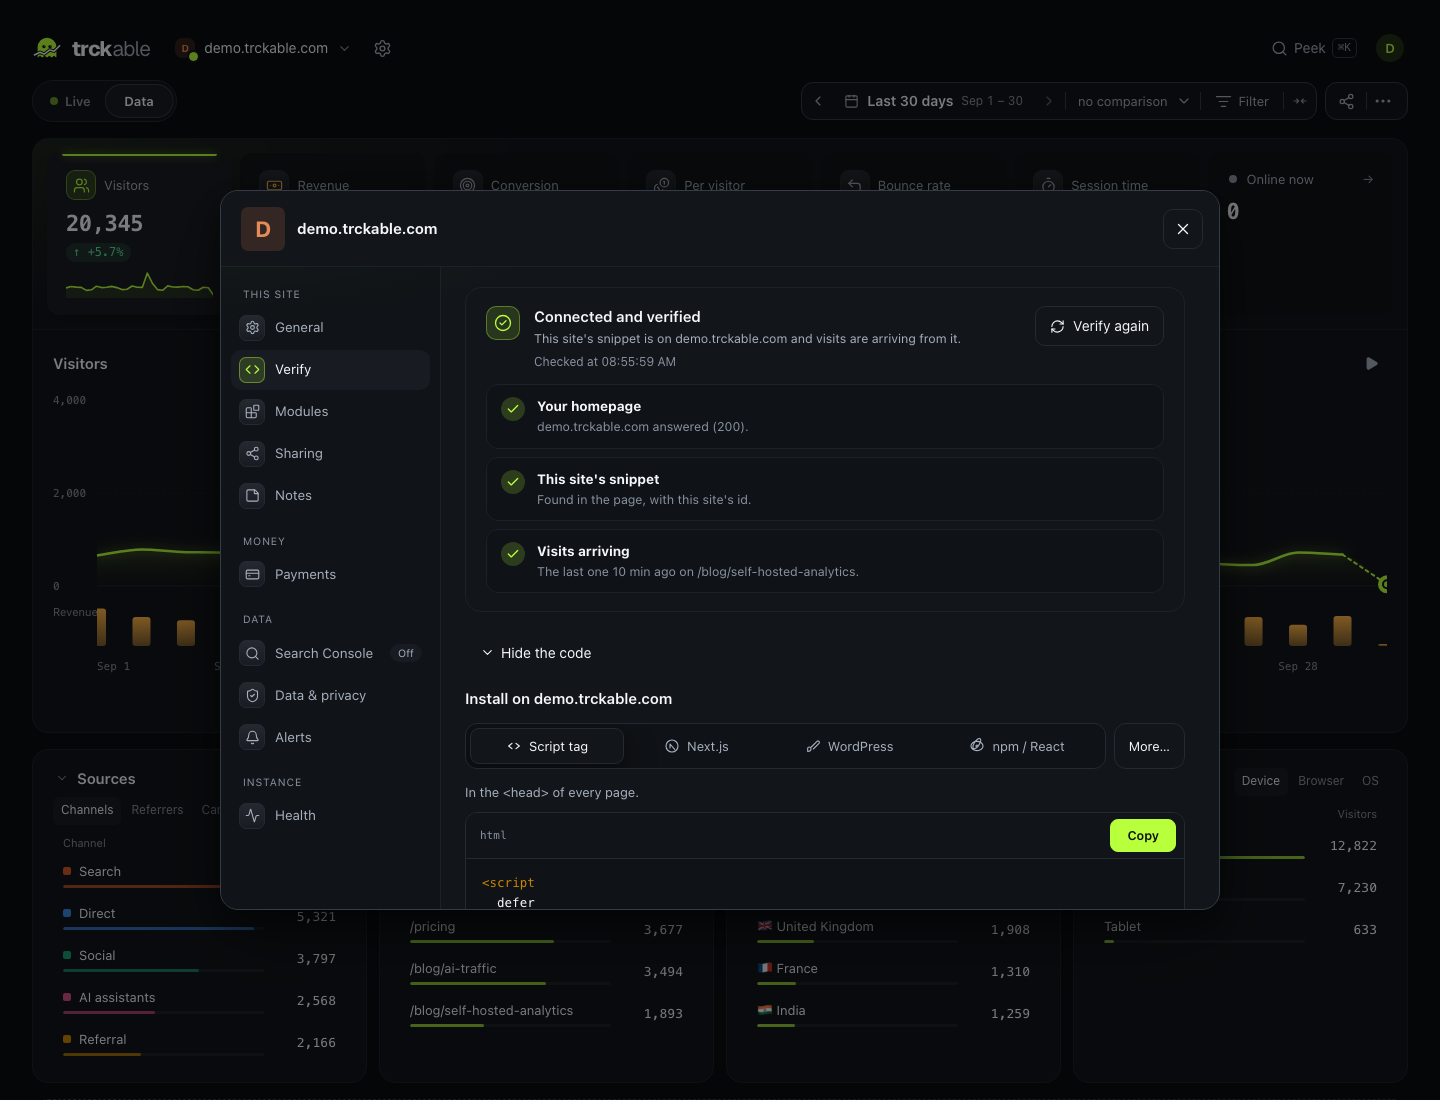Collapse the Sources panel chevron

click(62, 779)
